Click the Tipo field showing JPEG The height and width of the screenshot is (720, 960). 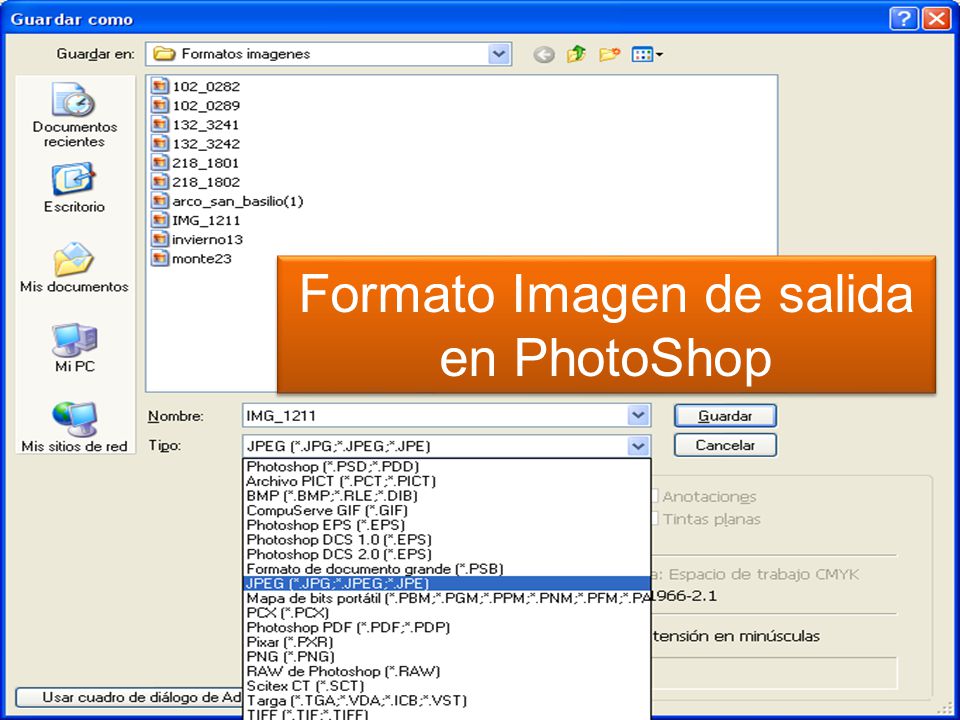point(435,446)
